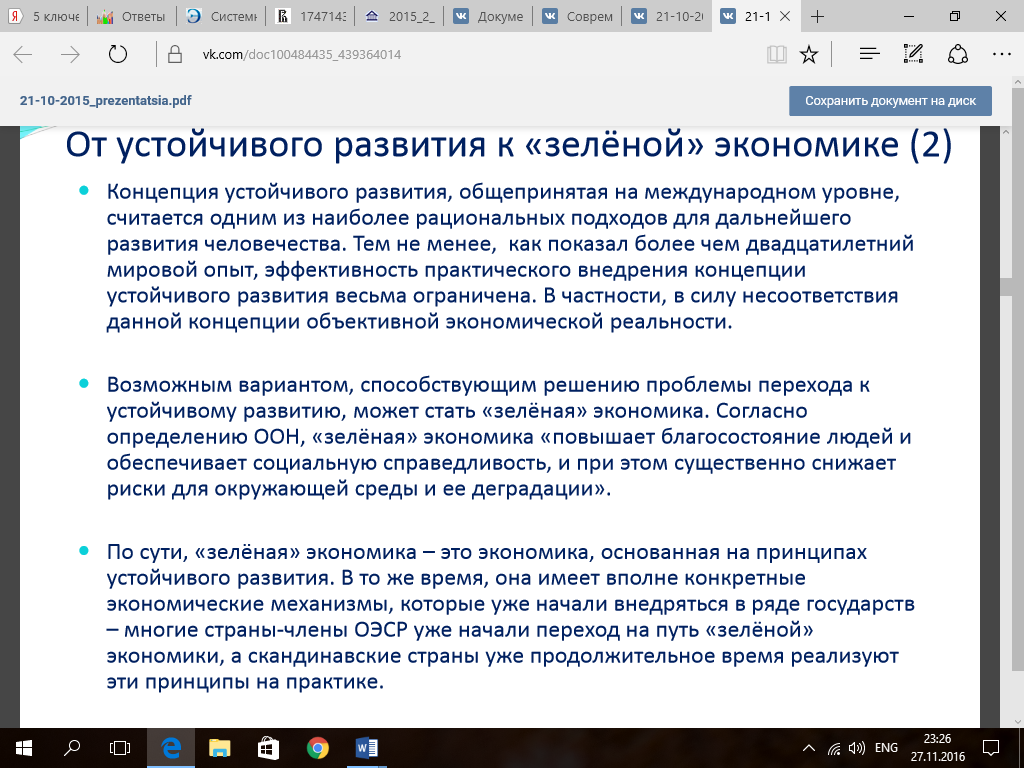Viewport: 1024px width, 768px height.
Task: Open the 21-10-2015_prezentatsia.pdf file link
Action: (105, 101)
